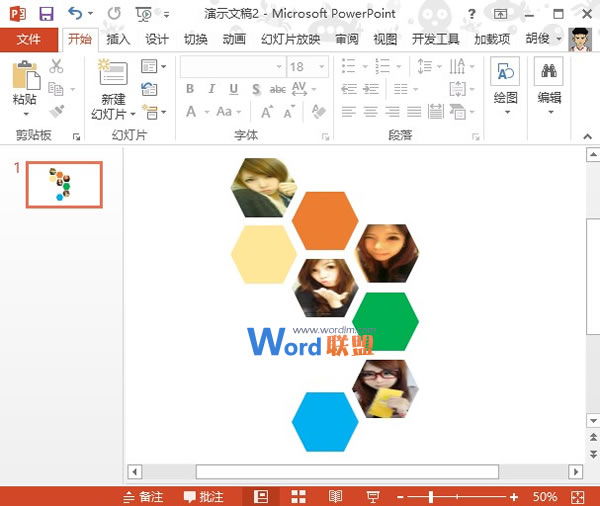The width and height of the screenshot is (600, 506).
Task: Switch to Normal view in status bar
Action: tap(261, 496)
